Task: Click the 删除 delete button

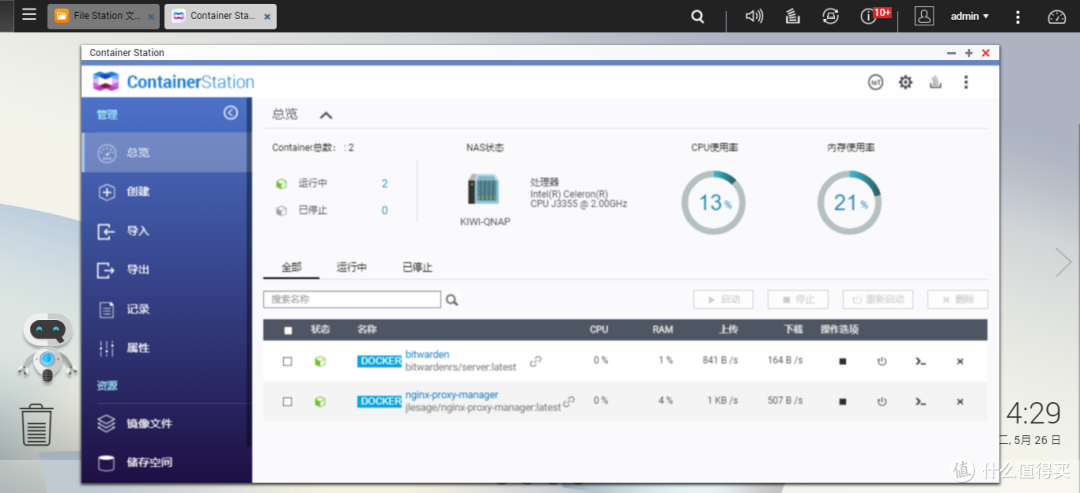Action: [x=957, y=300]
